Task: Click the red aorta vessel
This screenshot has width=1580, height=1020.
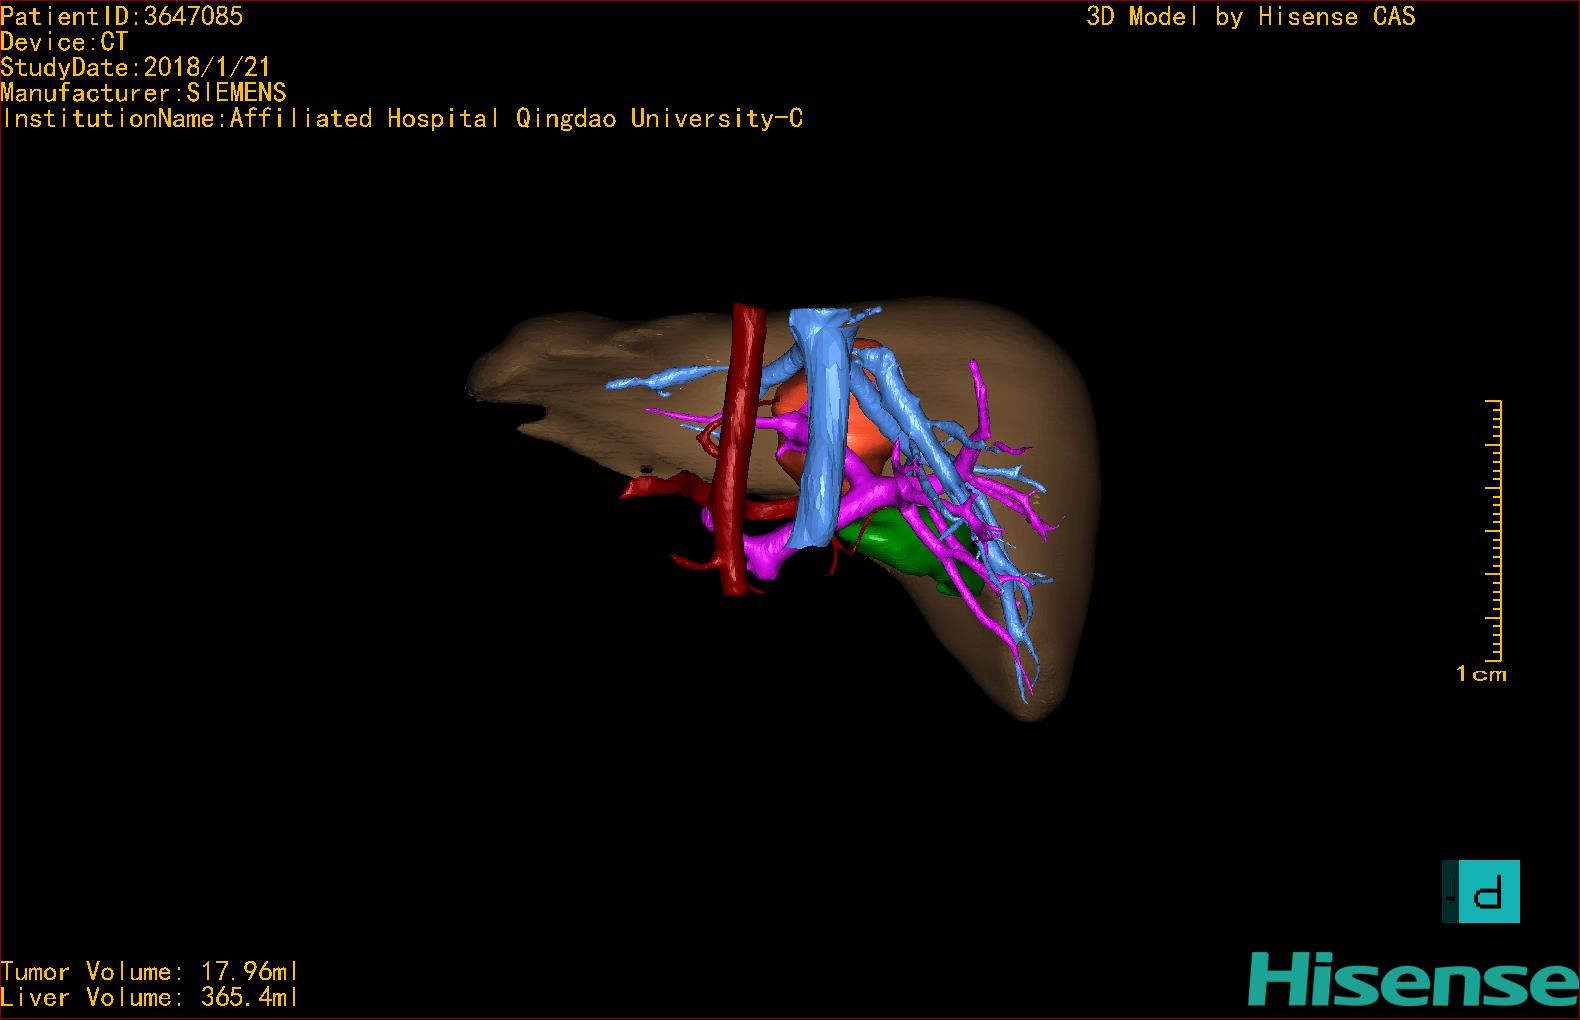Action: click(741, 450)
